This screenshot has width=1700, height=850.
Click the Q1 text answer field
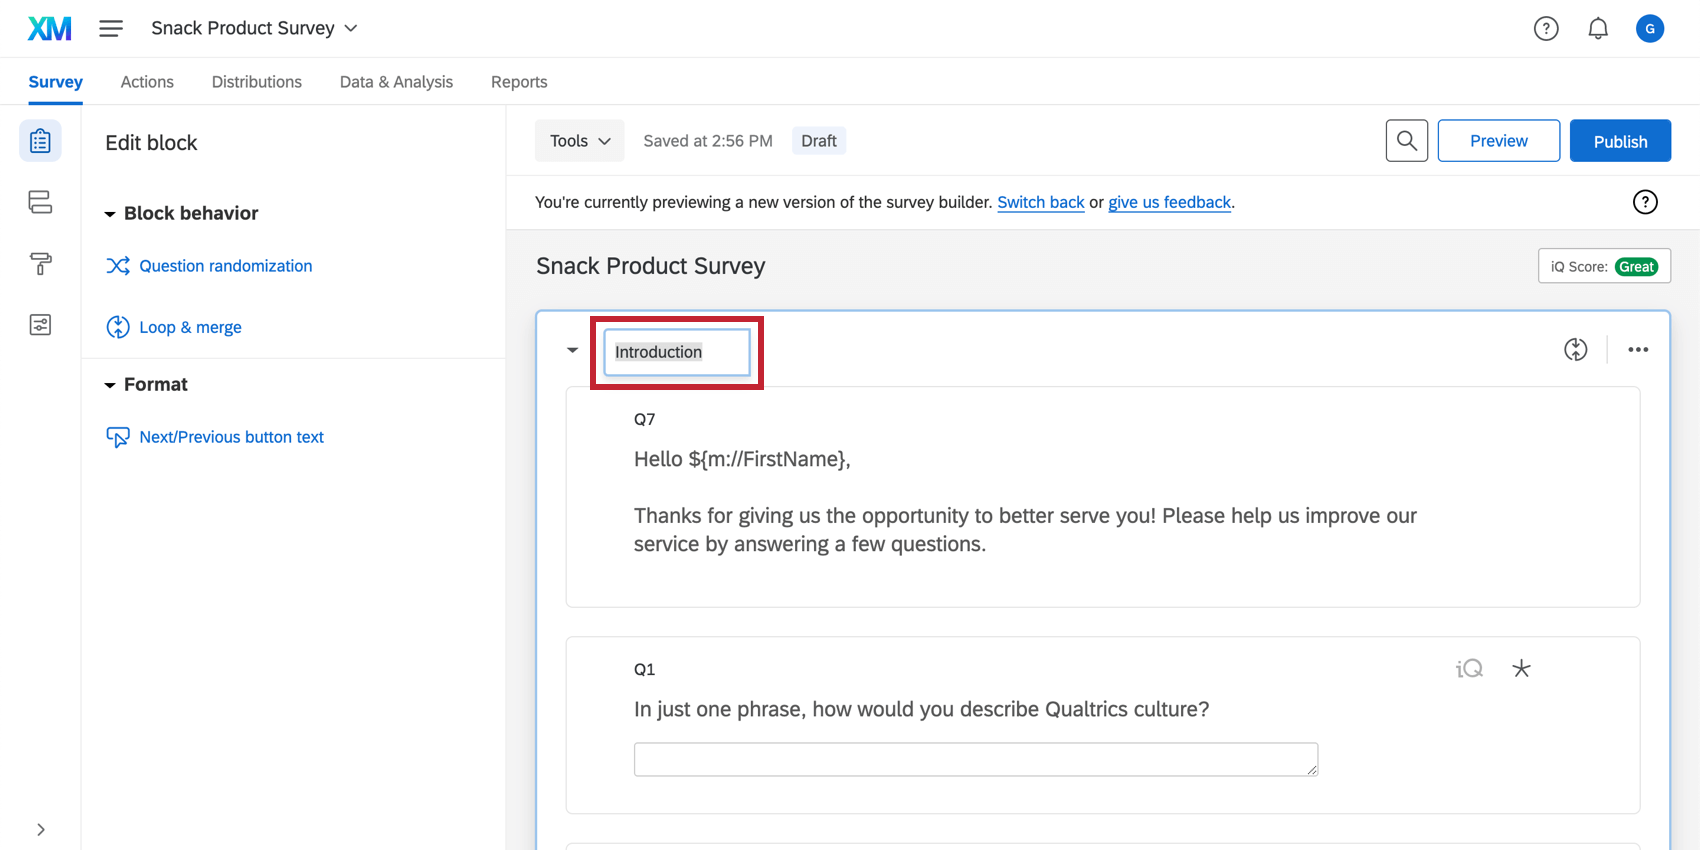pyautogui.click(x=975, y=759)
